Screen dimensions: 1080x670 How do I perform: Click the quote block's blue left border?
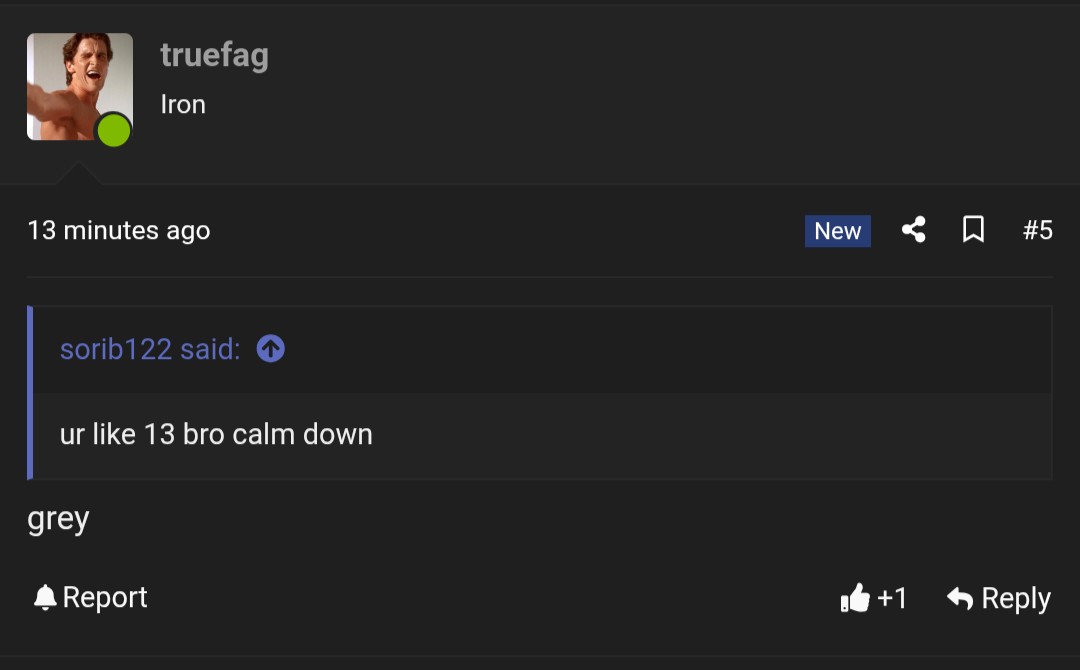pos(30,392)
